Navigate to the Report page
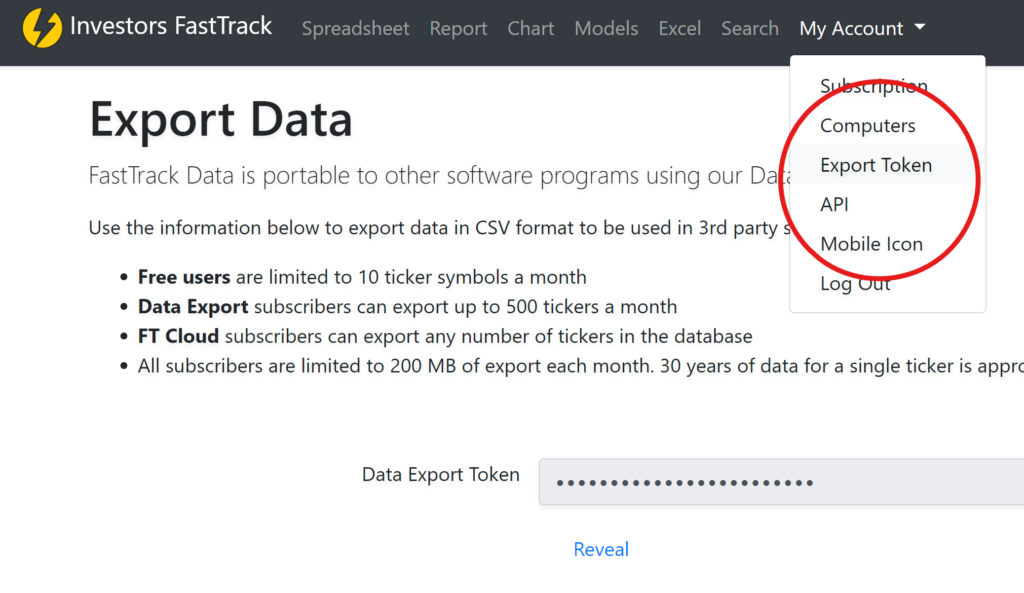Viewport: 1024px width, 593px height. coord(458,28)
